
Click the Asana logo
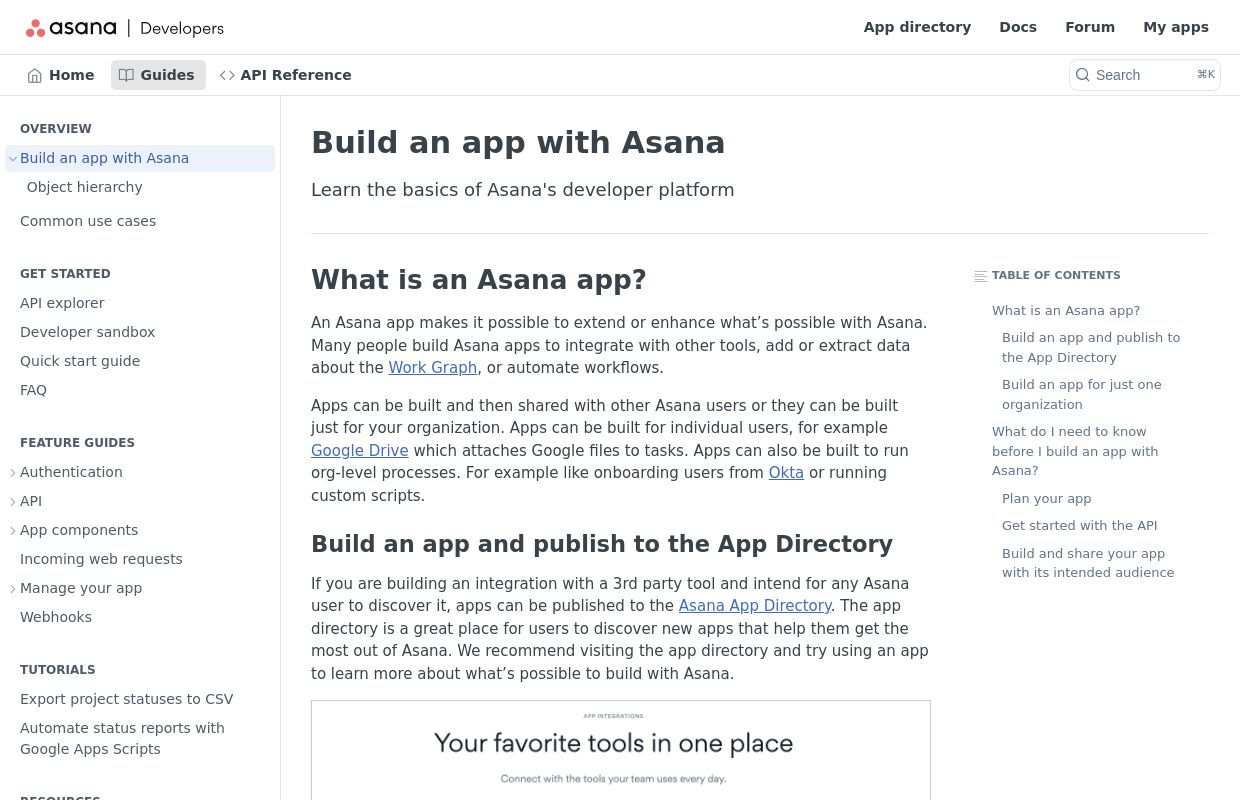click(x=71, y=28)
